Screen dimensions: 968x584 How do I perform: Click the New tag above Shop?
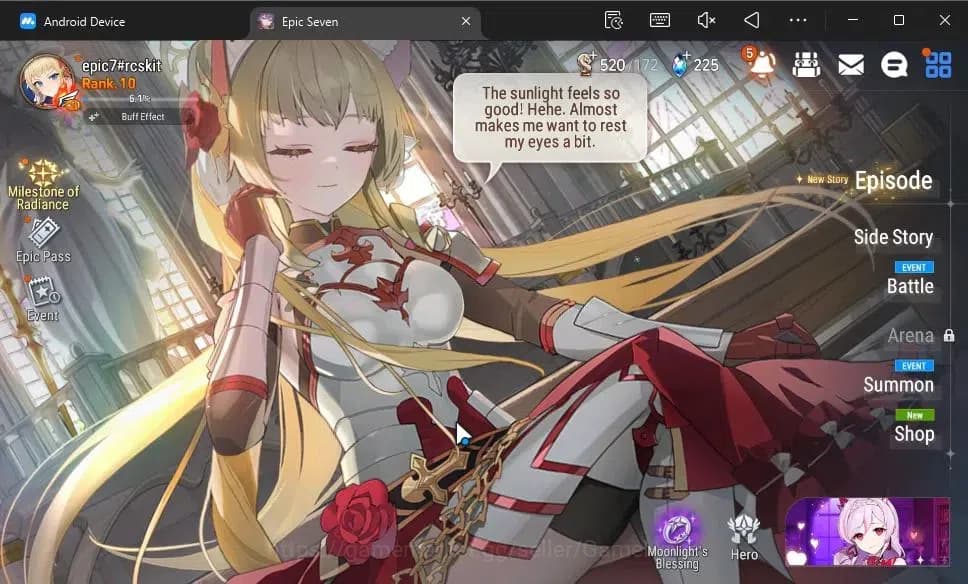tap(914, 415)
